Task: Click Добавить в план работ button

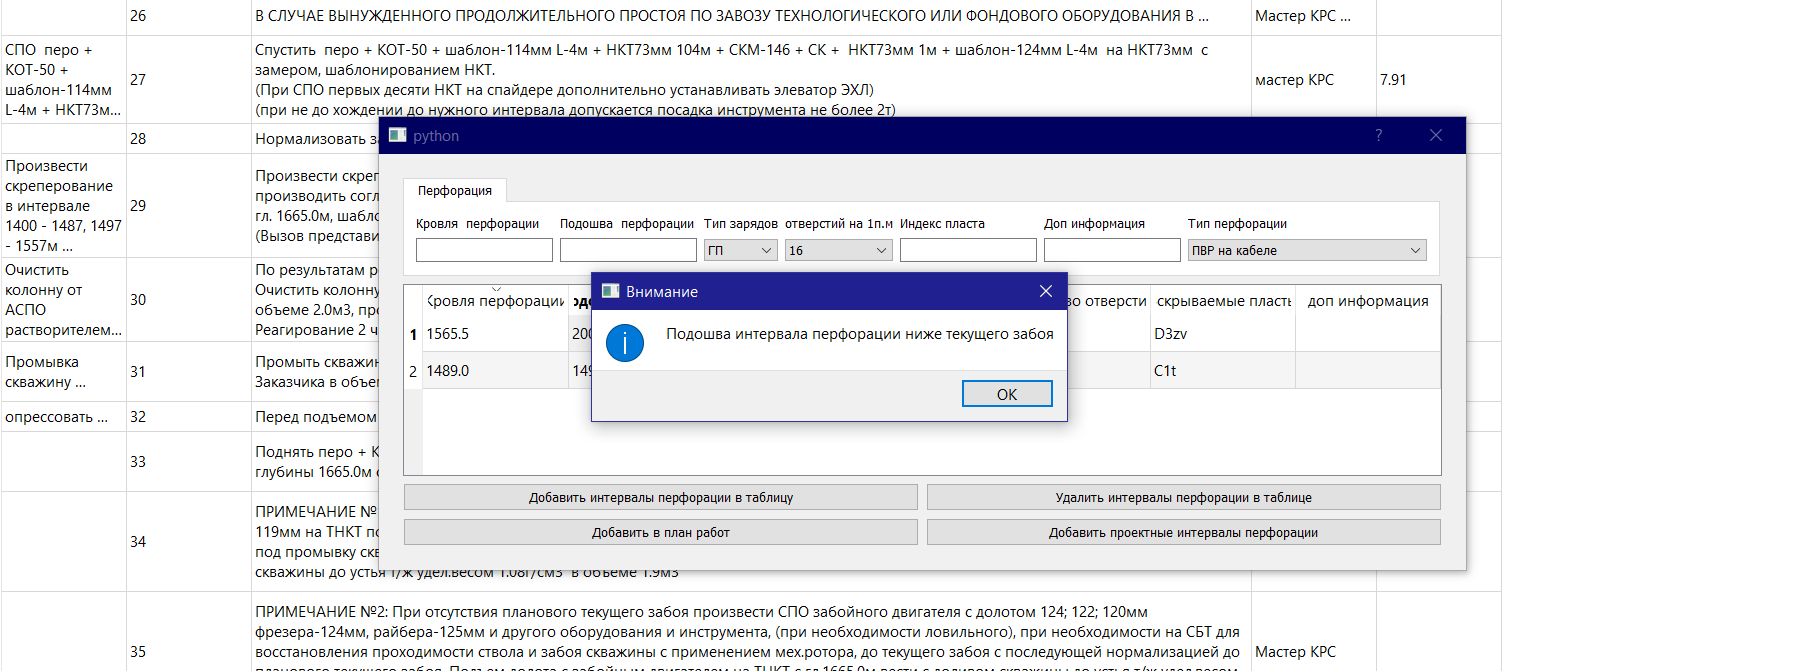Action: 661,532
